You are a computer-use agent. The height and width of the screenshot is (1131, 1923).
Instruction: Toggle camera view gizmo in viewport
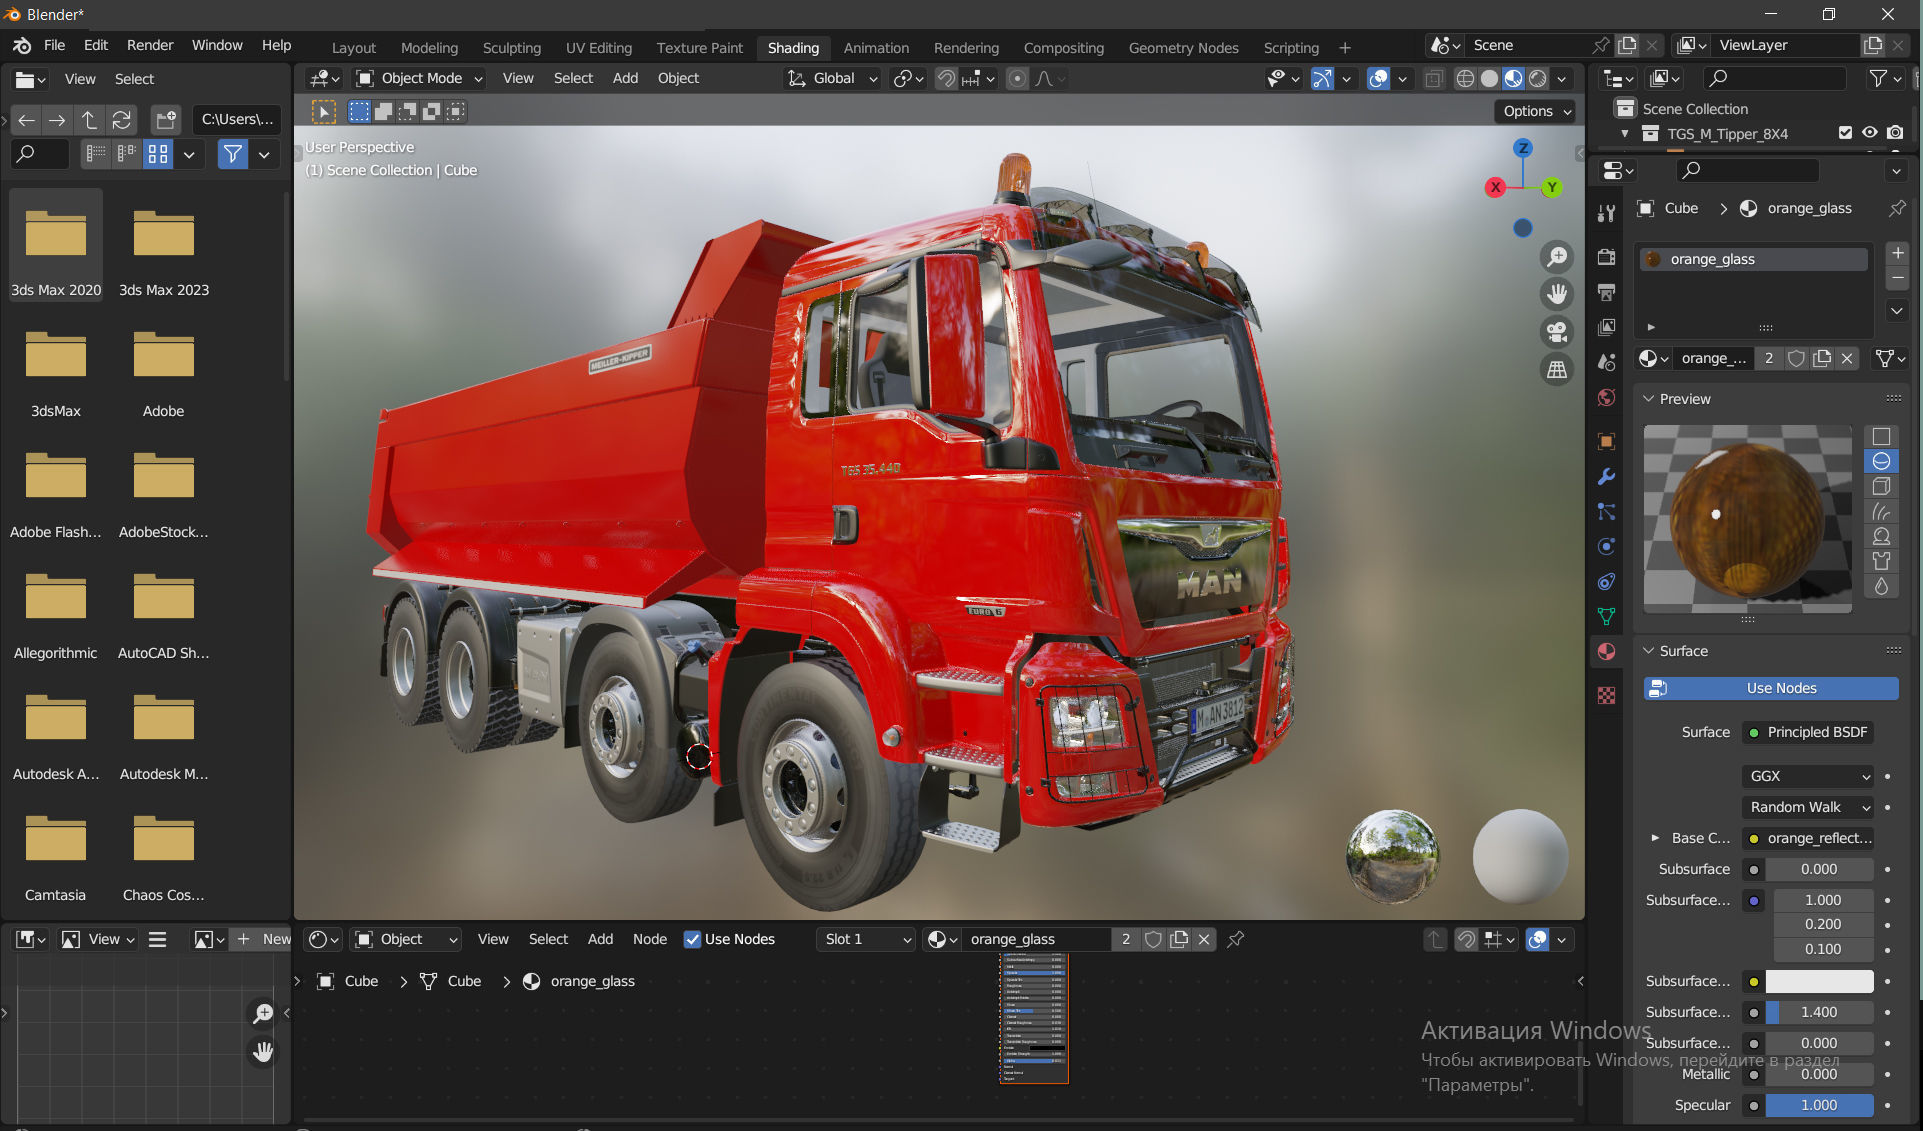coord(1557,331)
